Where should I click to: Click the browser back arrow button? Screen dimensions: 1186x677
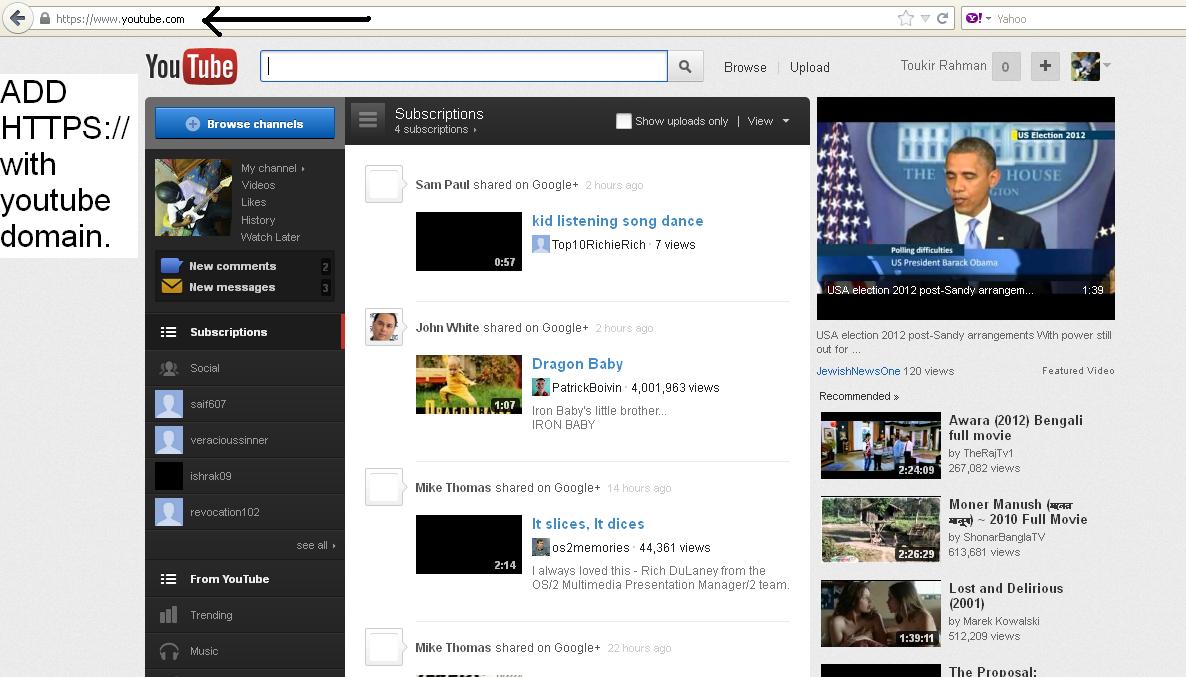coord(17,18)
